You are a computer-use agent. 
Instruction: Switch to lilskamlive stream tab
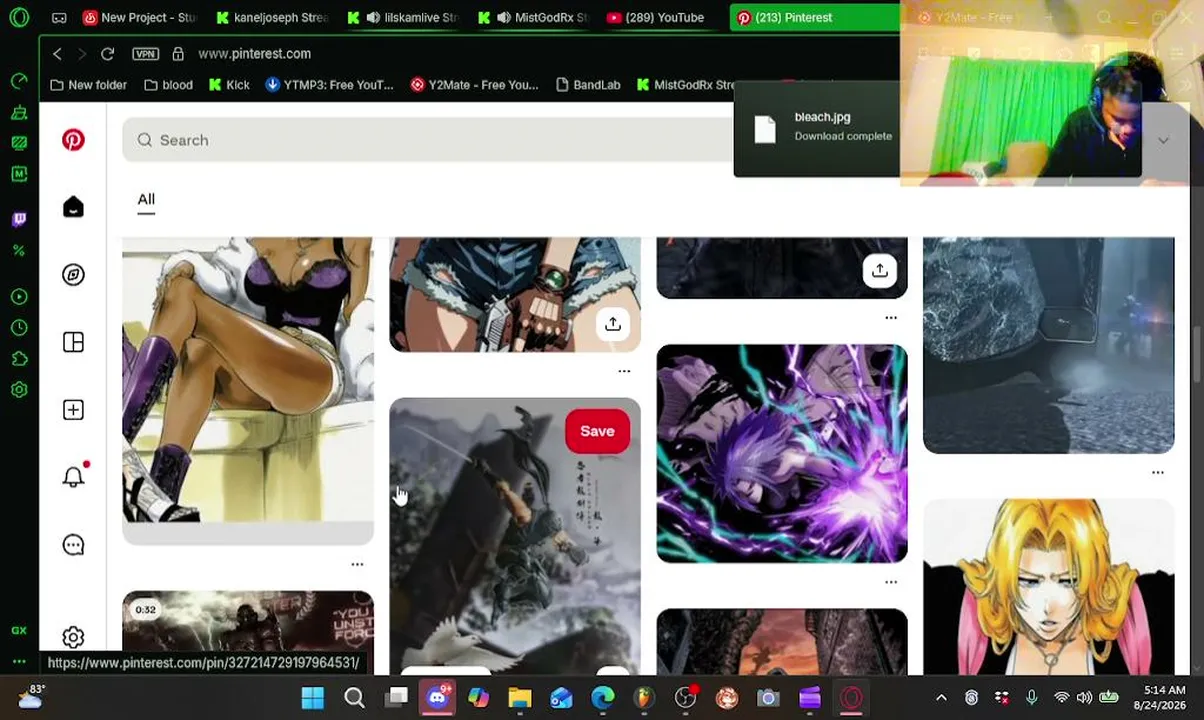(x=404, y=17)
